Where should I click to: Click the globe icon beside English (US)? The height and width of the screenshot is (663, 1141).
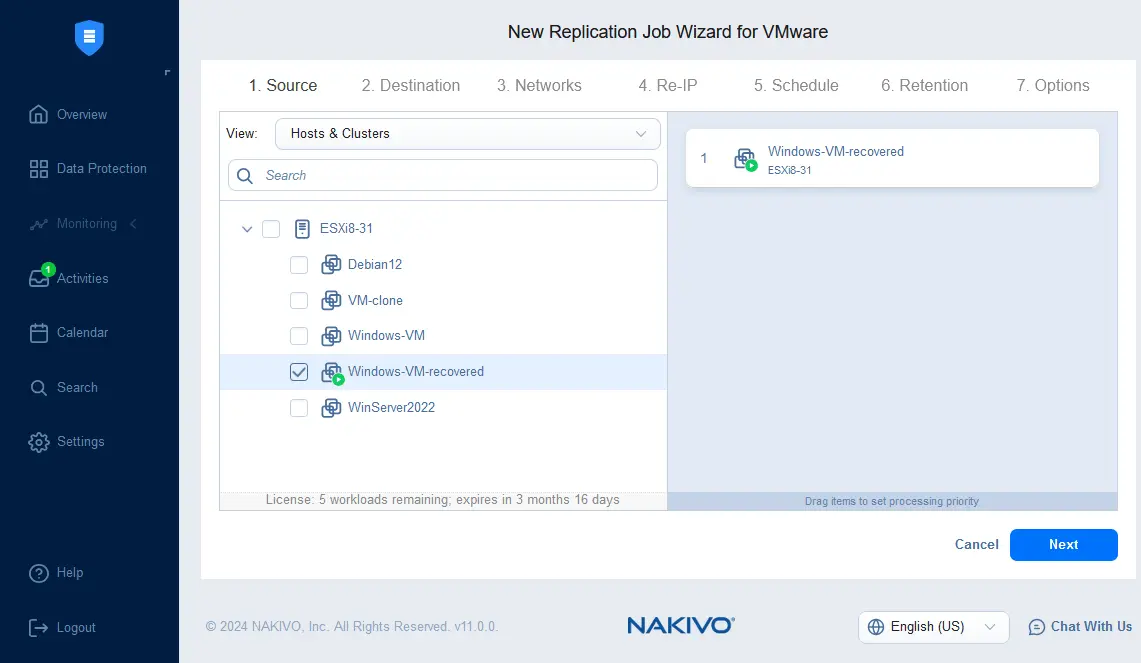pos(876,627)
